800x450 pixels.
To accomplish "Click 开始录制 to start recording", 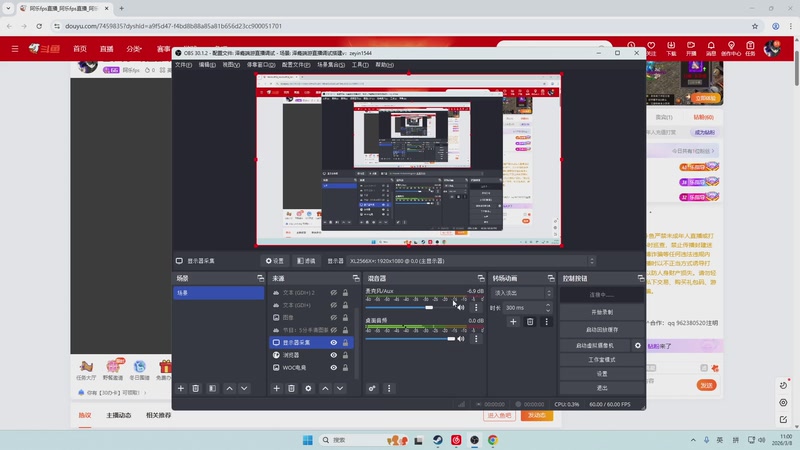I will click(602, 312).
